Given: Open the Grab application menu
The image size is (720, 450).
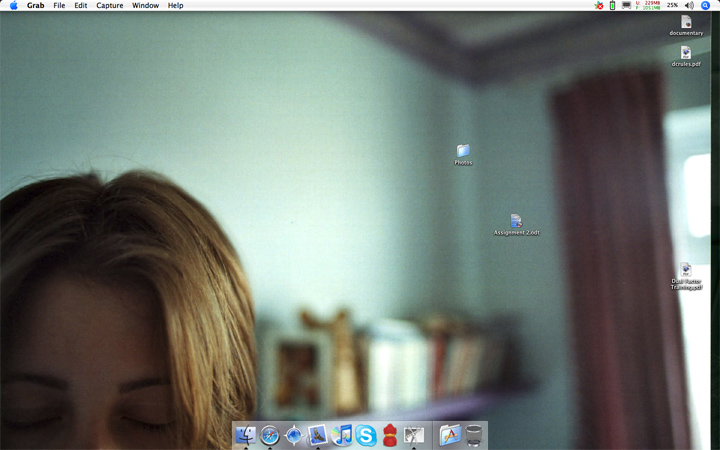Looking at the screenshot, I should point(35,6).
